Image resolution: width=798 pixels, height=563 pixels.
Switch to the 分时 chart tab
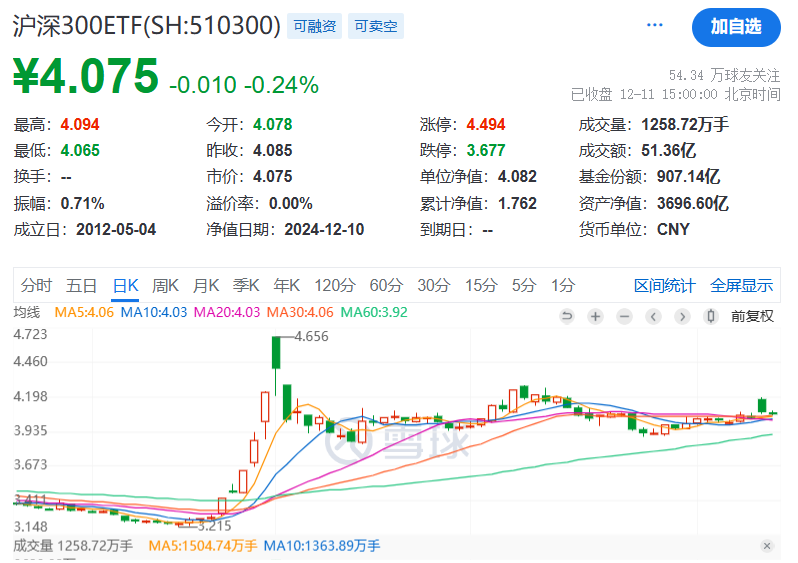click(x=36, y=286)
